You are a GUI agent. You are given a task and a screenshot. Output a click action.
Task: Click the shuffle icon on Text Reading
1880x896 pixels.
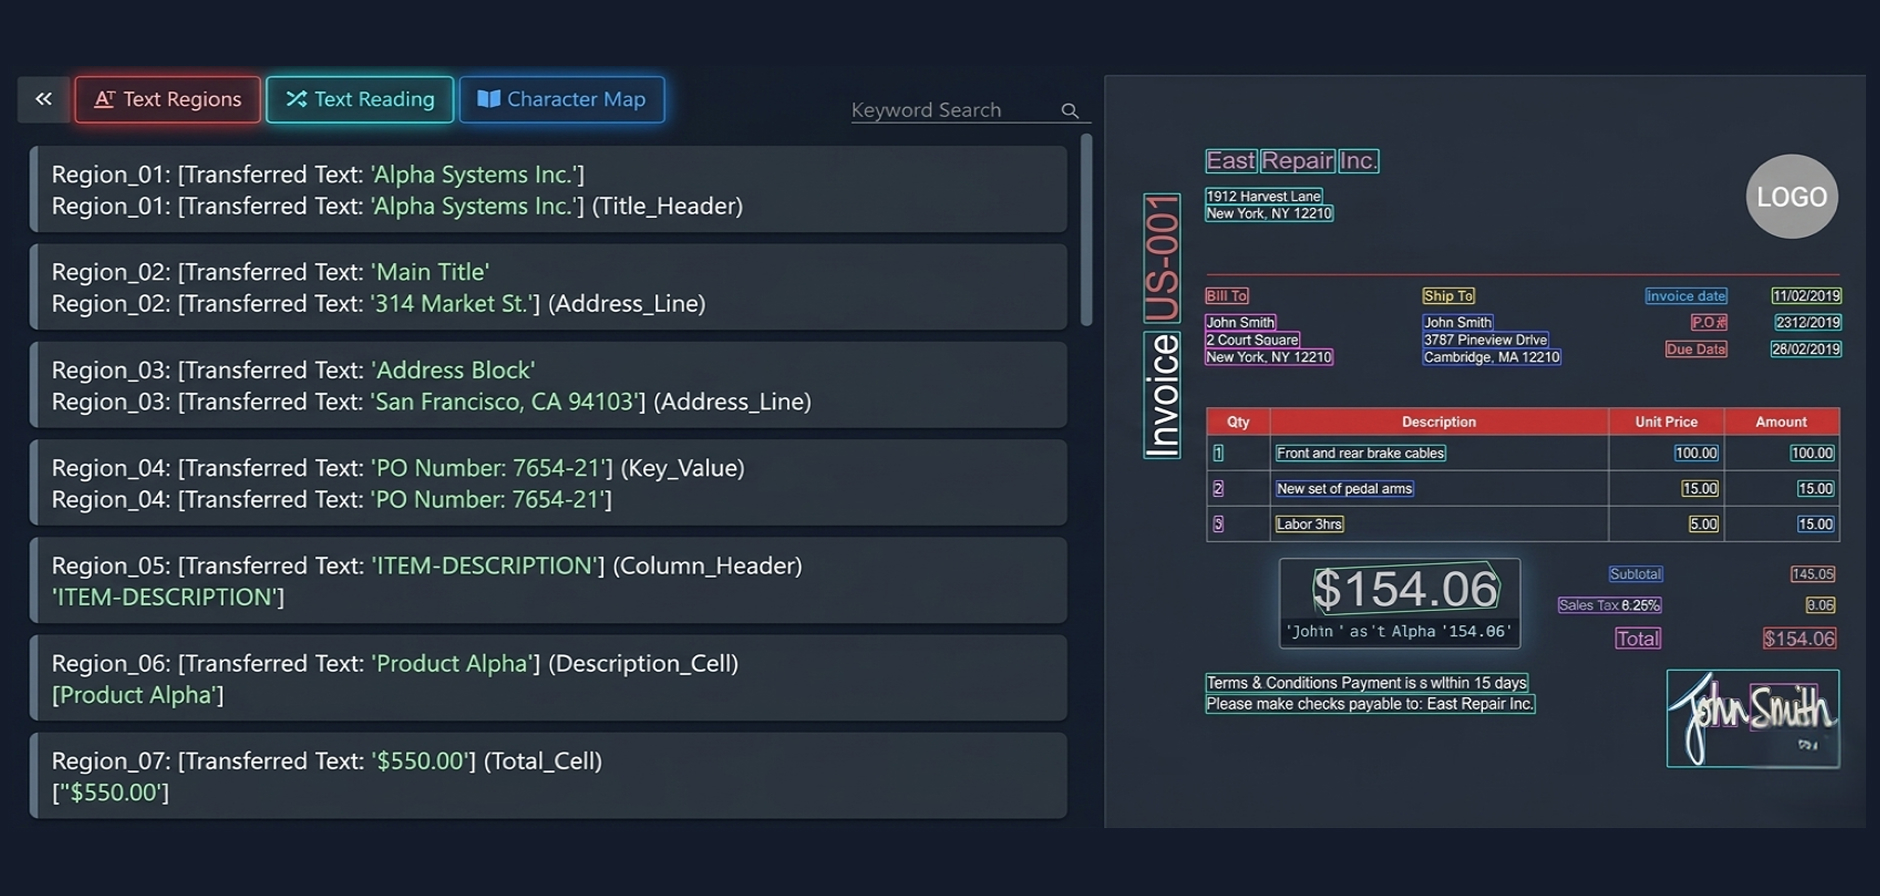coord(296,99)
